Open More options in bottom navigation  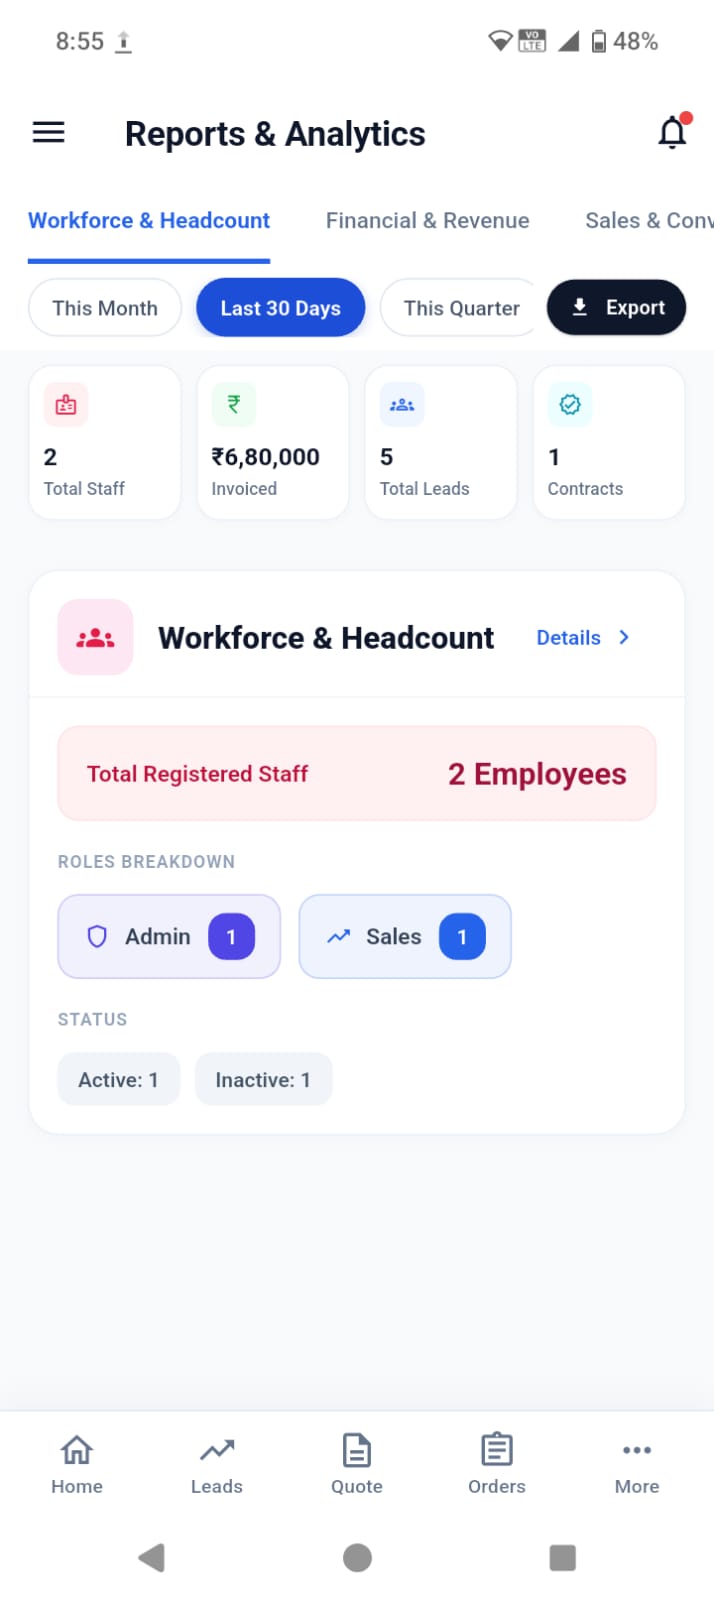click(x=637, y=1465)
